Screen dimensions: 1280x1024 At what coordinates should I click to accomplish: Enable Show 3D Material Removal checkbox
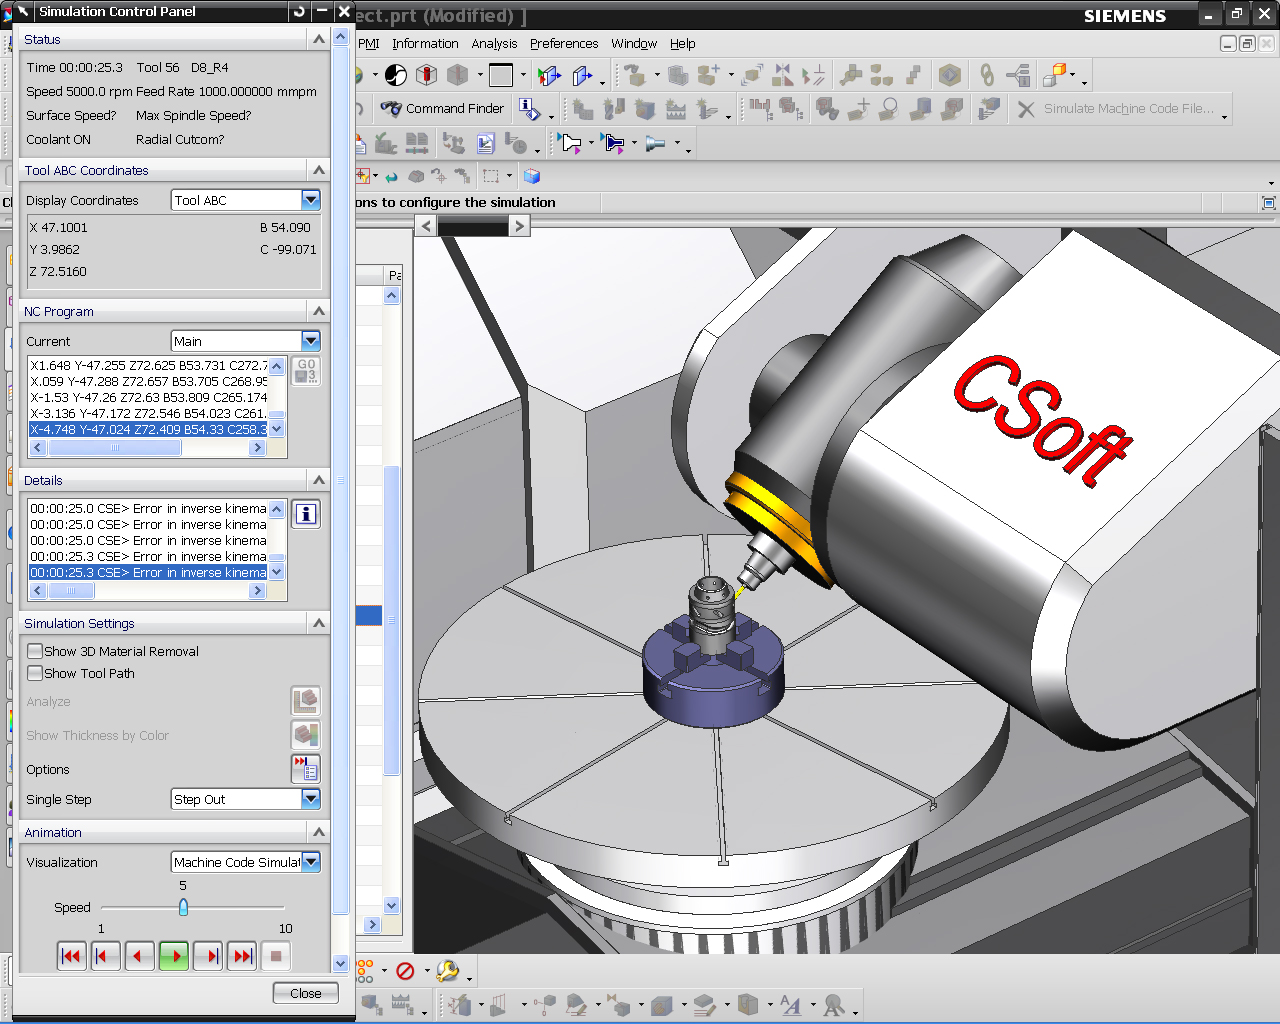[x=35, y=651]
